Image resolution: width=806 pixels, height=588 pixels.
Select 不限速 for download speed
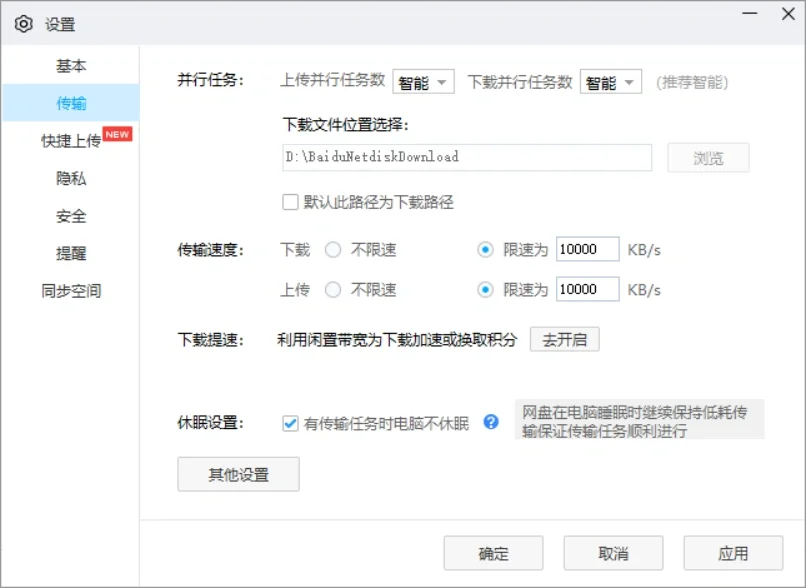pyautogui.click(x=332, y=250)
